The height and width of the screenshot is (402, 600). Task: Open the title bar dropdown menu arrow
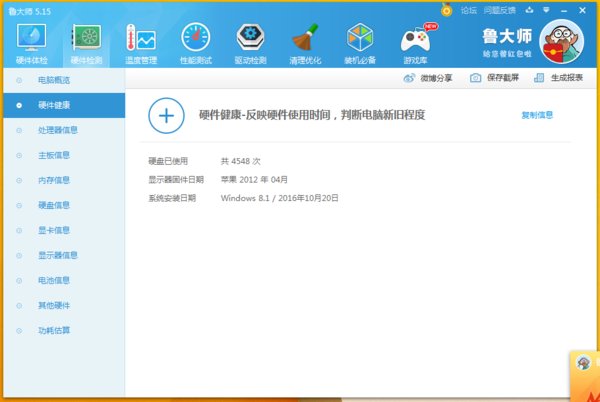(546, 10)
